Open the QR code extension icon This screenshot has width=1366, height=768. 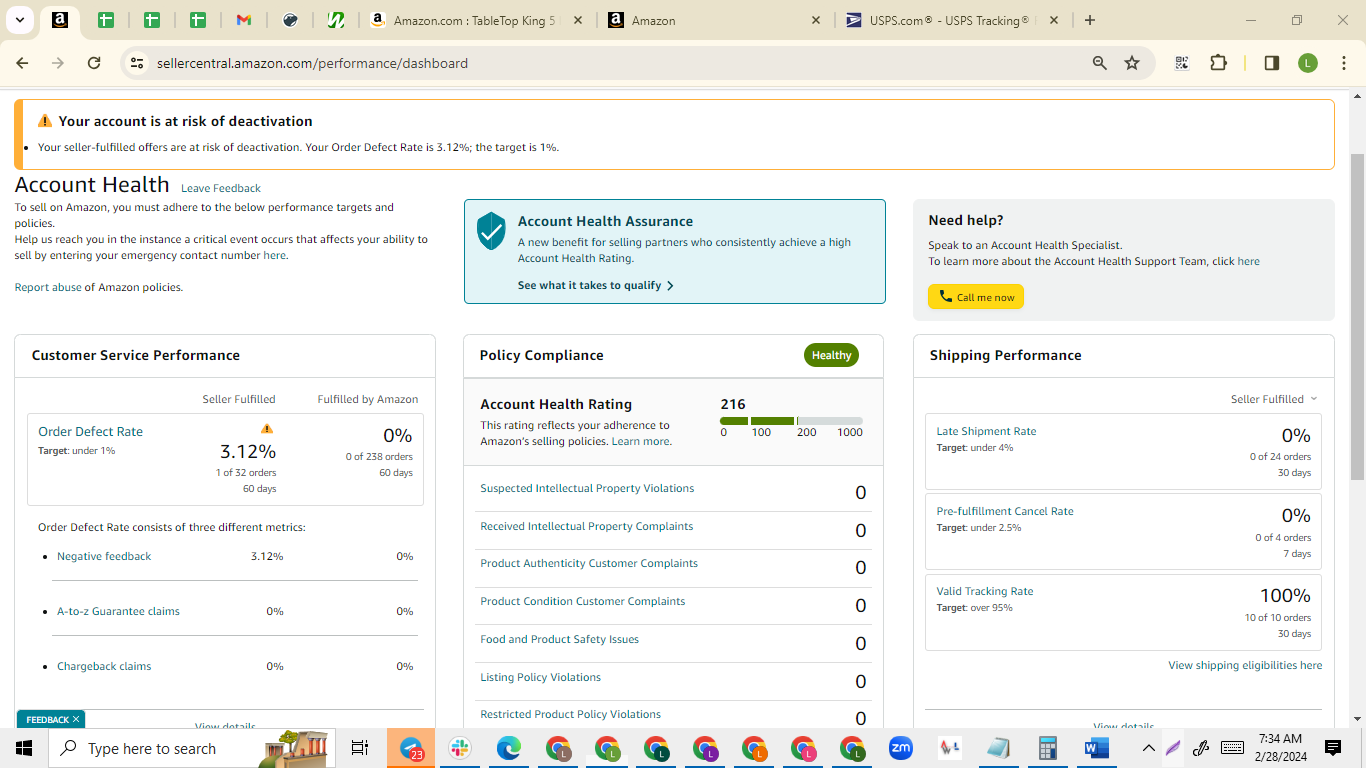pyautogui.click(x=1182, y=63)
